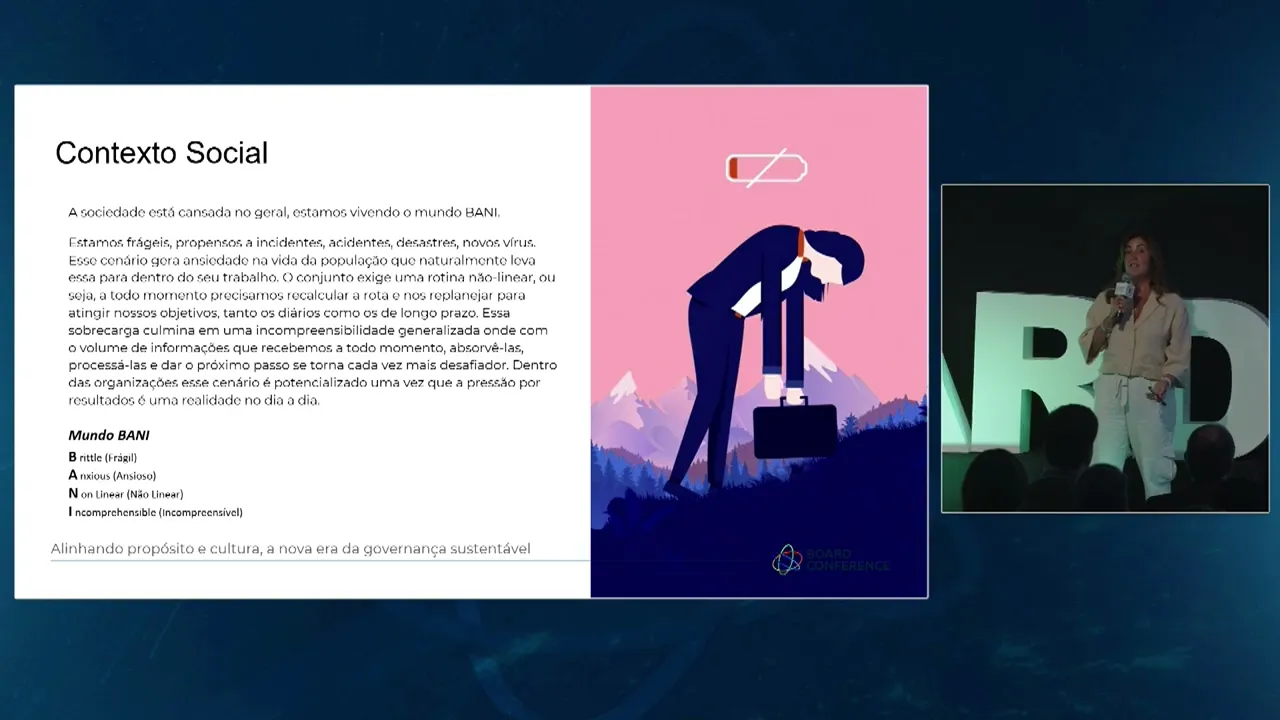This screenshot has width=1280, height=720.
Task: Click the low battery icon in illustration
Action: (x=766, y=168)
